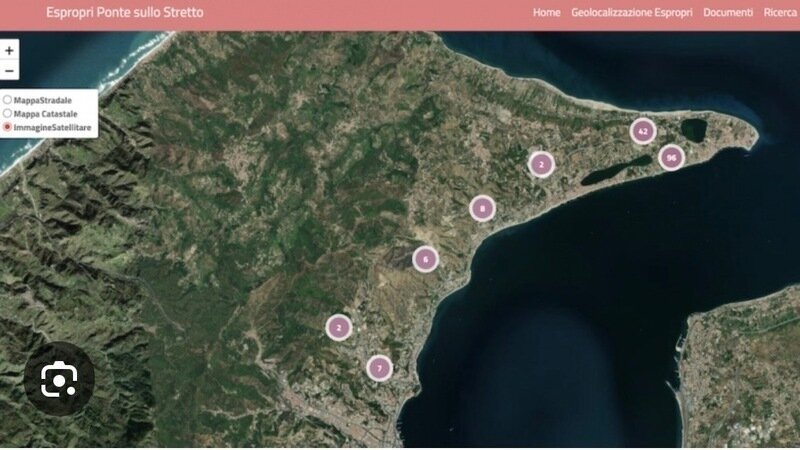
Task: Click the Espropri Ponte sullo Stretto title
Action: (x=124, y=13)
